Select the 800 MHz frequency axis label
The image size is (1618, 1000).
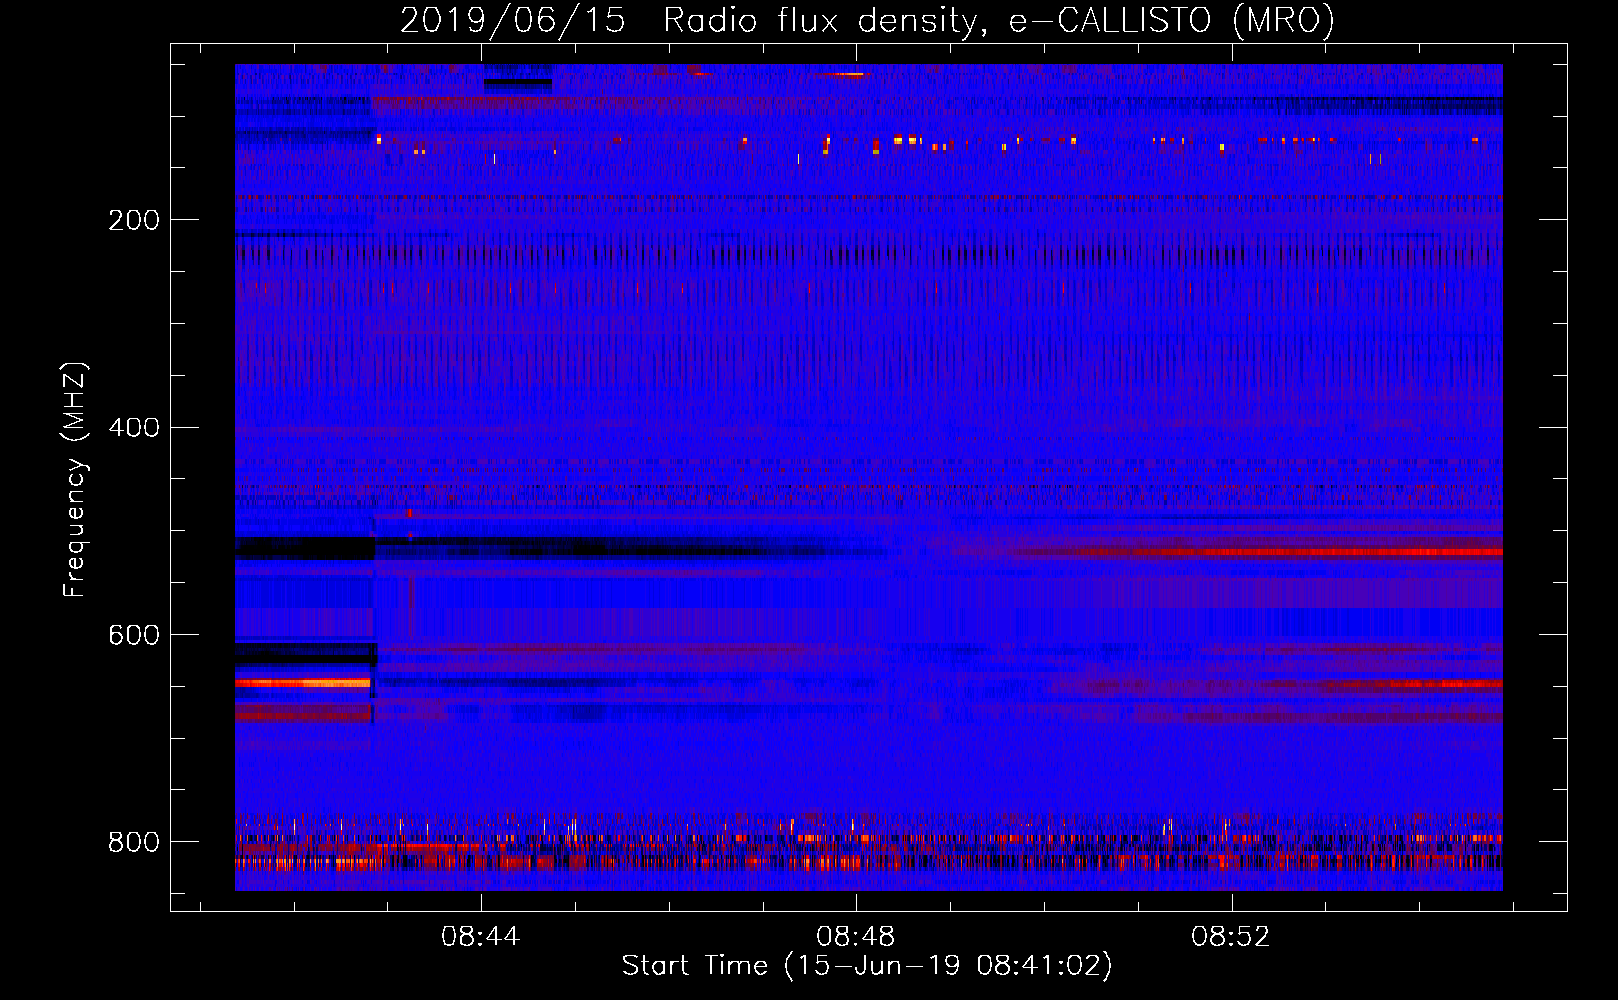click(134, 842)
